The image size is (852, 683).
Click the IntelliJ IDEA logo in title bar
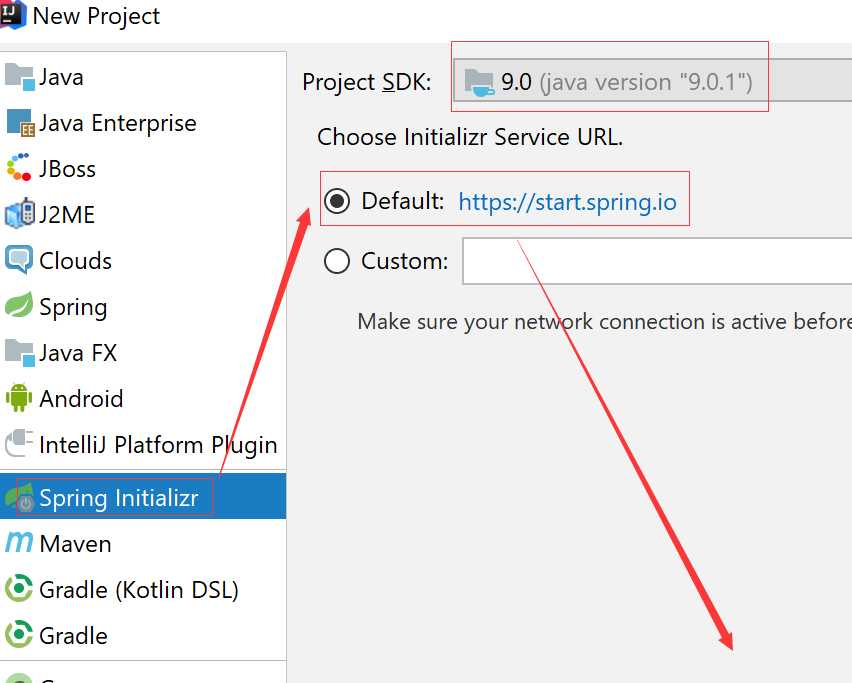[12, 14]
